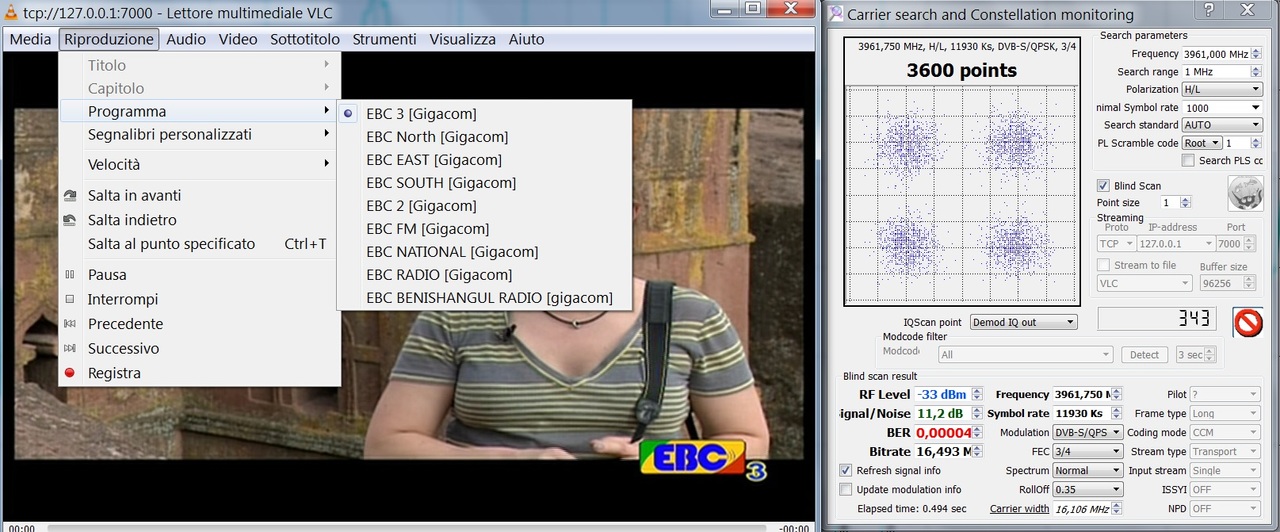Select EBC RADIO [Gigacom] program
The image size is (1280, 532).
[x=484, y=275]
